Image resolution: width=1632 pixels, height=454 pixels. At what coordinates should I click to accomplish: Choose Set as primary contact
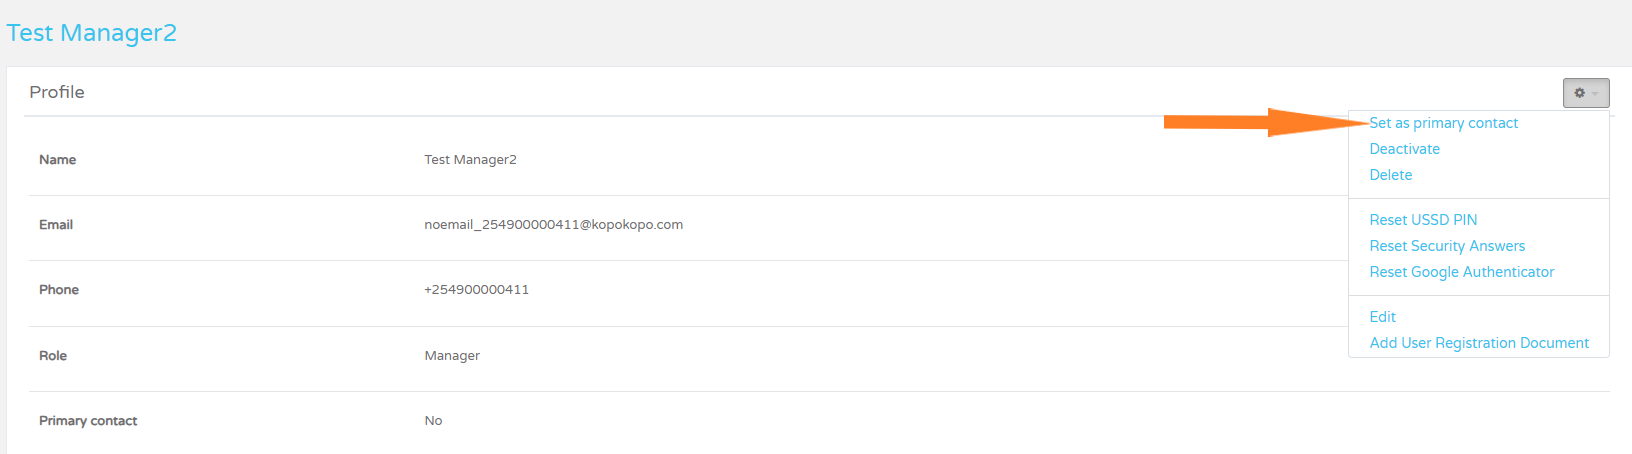pyautogui.click(x=1443, y=123)
